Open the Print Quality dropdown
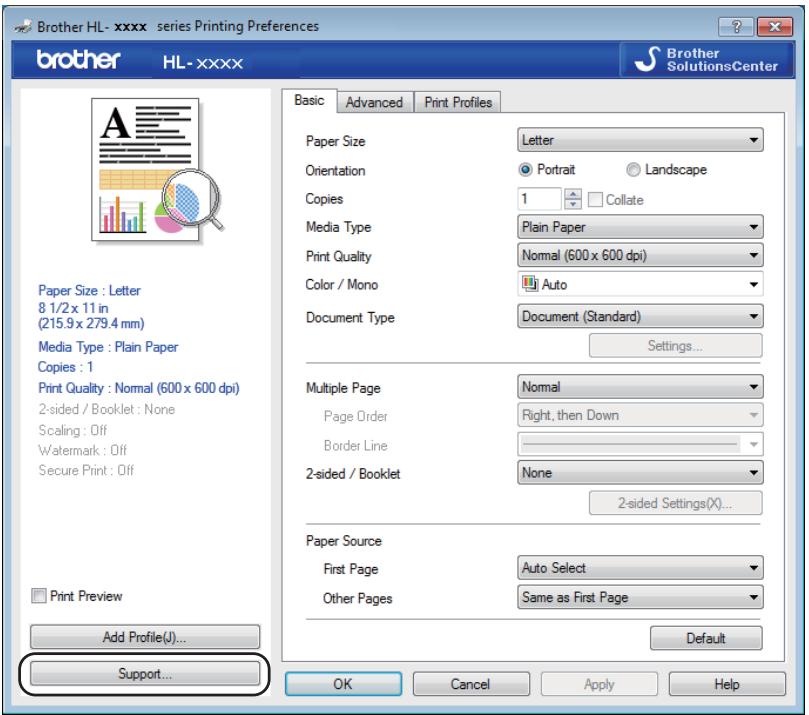The image size is (809, 715). tap(640, 255)
